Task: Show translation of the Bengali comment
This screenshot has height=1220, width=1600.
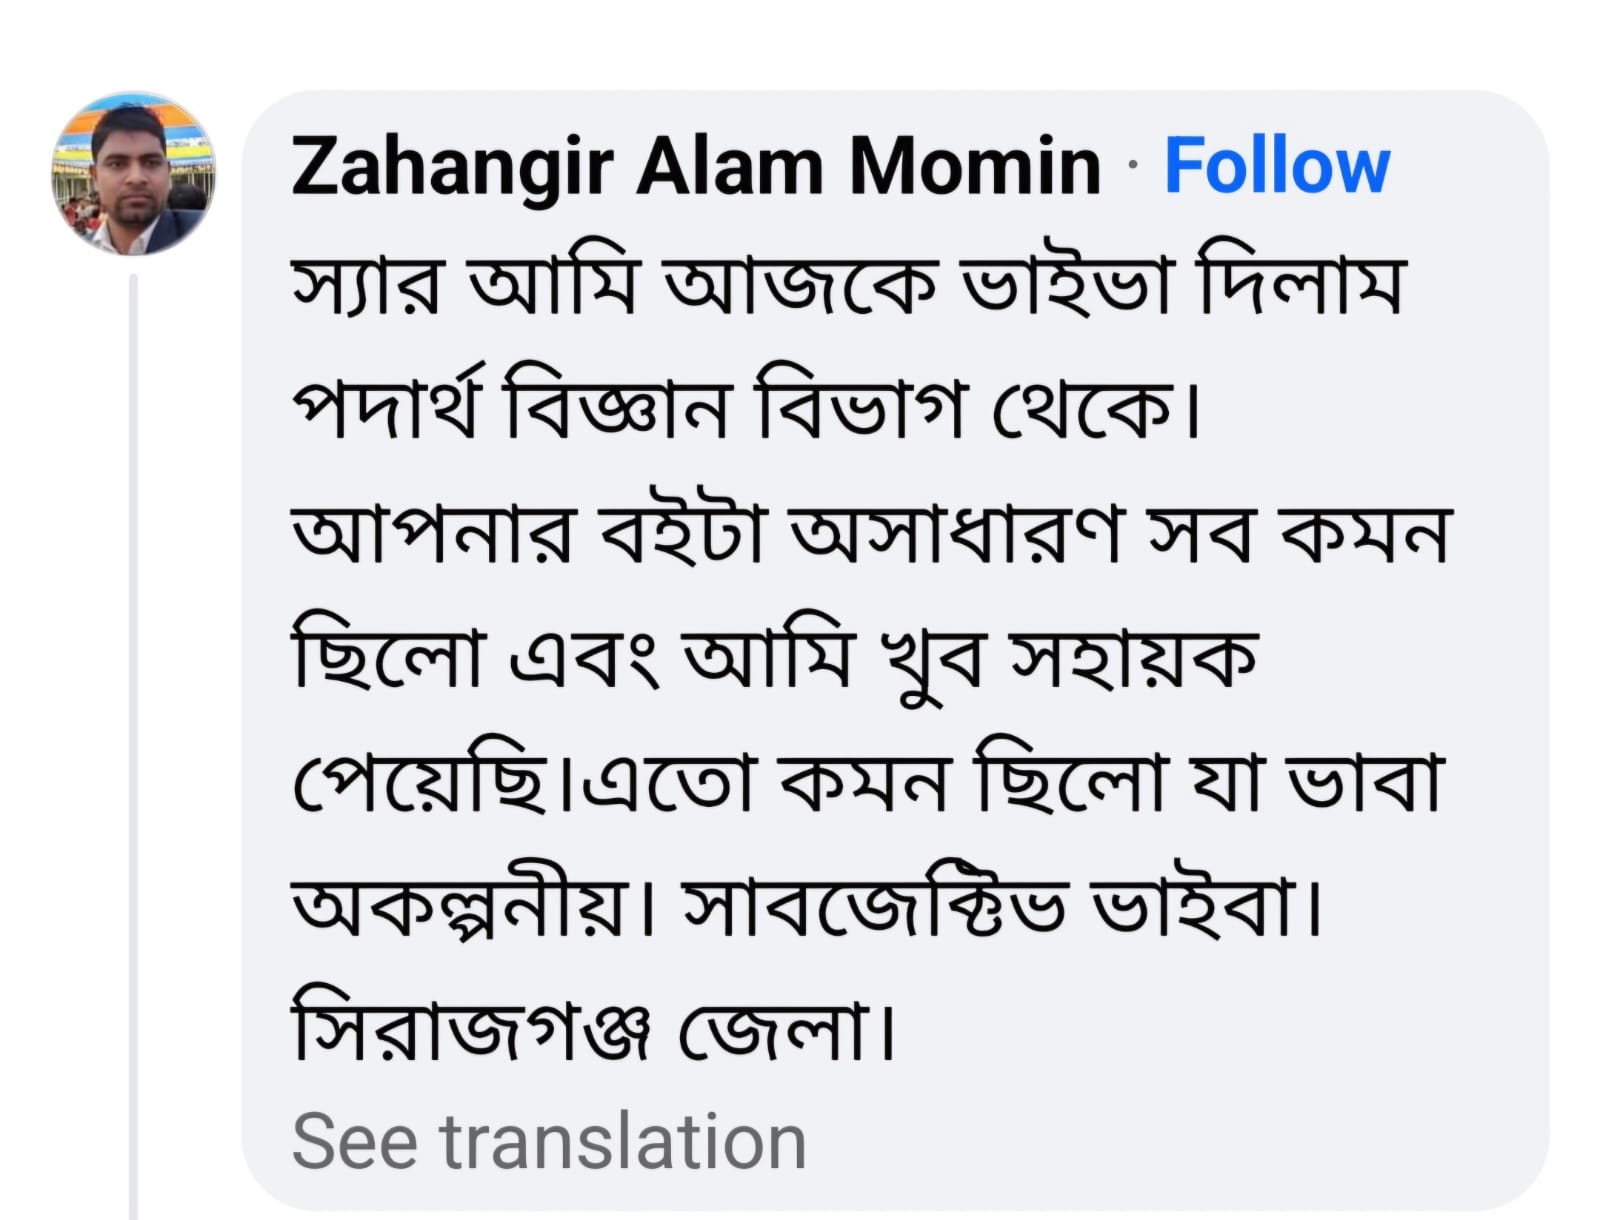Action: pyautogui.click(x=548, y=1141)
